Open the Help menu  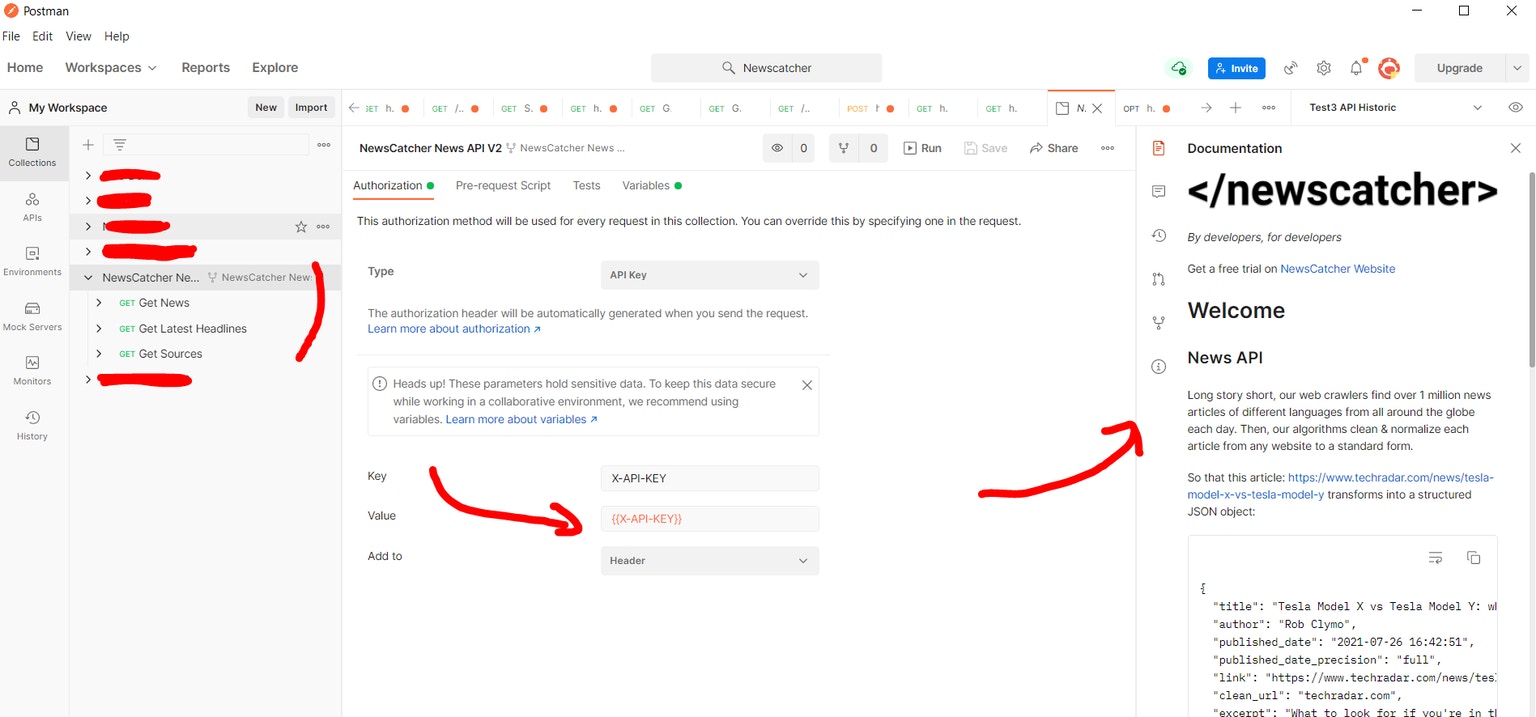[117, 36]
